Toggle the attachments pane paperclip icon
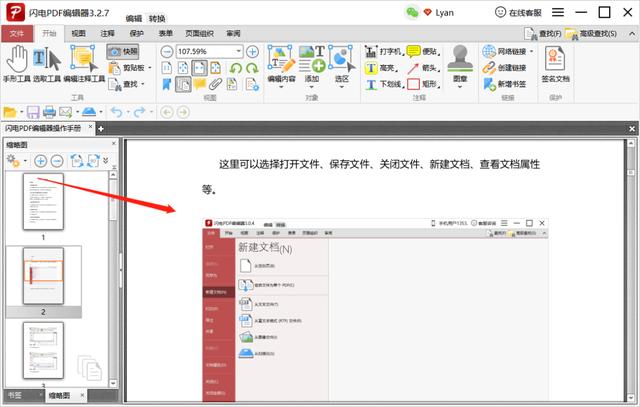Screen dimensions: 640x407 click(216, 85)
